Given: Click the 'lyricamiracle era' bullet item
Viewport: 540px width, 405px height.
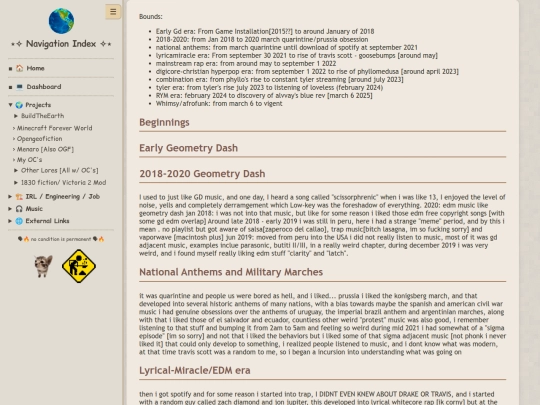Looking at the screenshot, I should 297,55.
